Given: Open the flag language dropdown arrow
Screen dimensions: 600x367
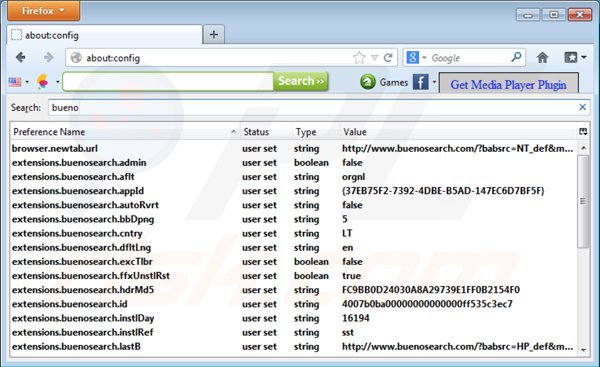Looking at the screenshot, I should coord(27,82).
